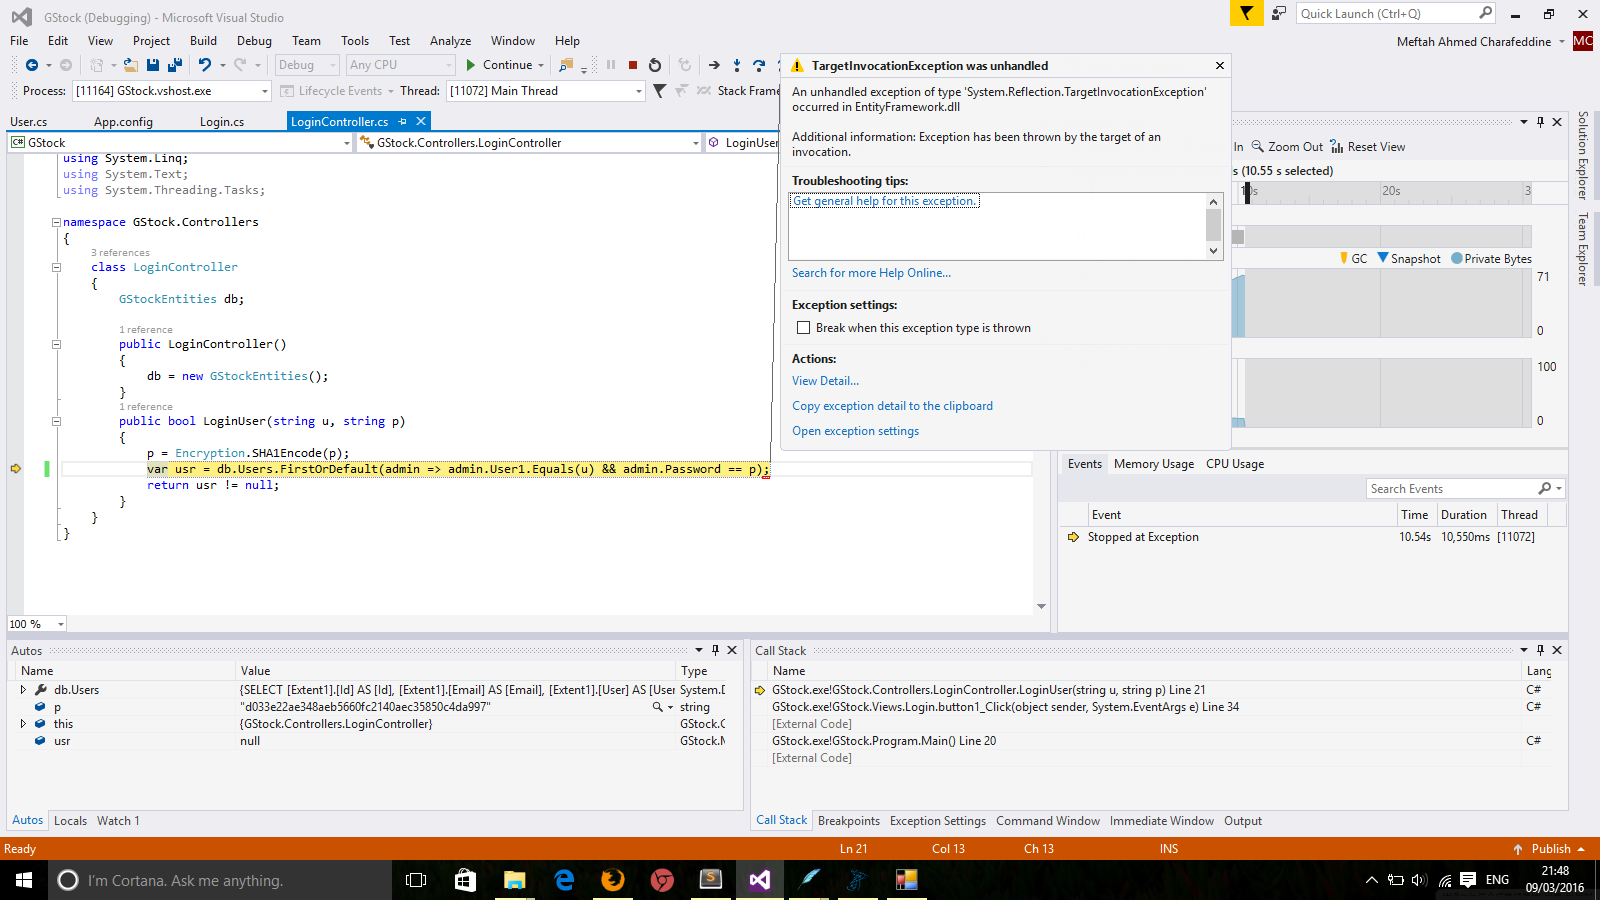Image resolution: width=1600 pixels, height=900 pixels.
Task: Click the feedback icon beside Quick Launch
Action: (1279, 13)
